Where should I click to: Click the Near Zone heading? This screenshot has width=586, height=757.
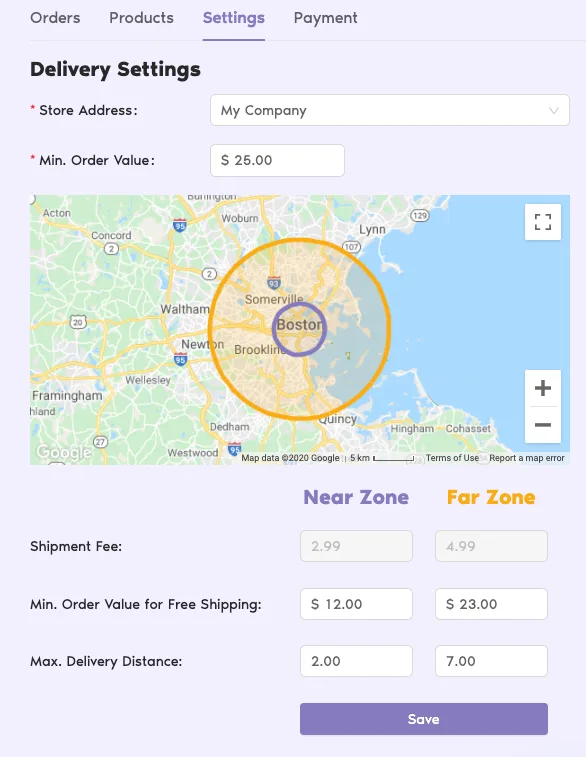(356, 497)
